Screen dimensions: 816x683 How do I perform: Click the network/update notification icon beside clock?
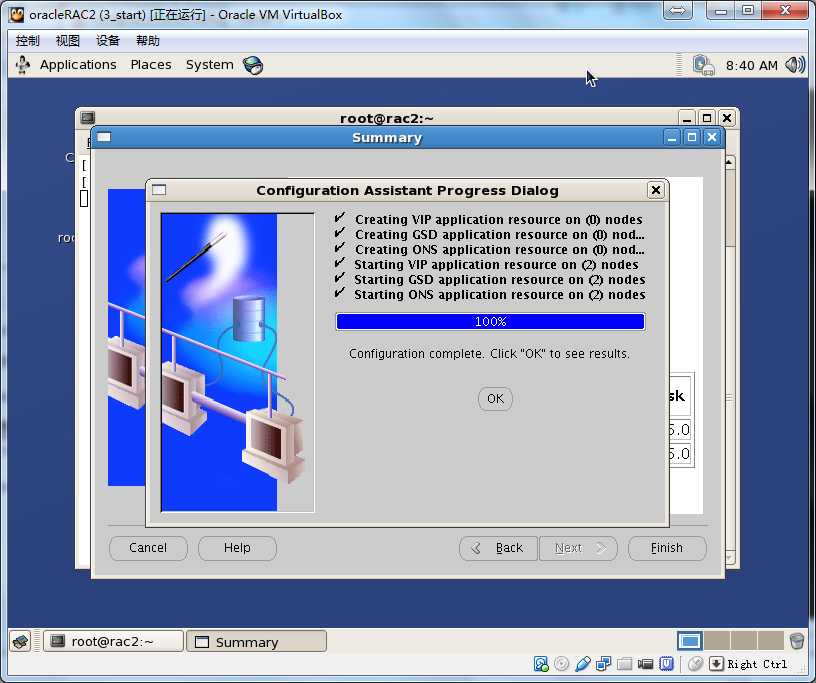pyautogui.click(x=704, y=66)
